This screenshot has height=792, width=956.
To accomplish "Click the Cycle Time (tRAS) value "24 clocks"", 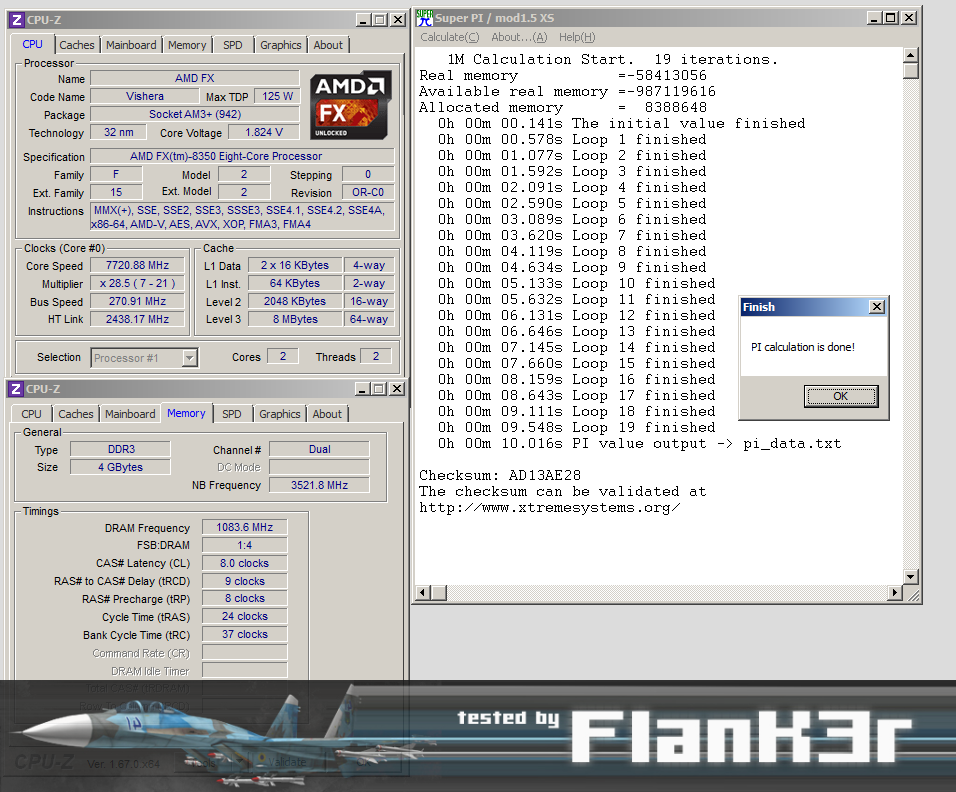I will point(244,616).
